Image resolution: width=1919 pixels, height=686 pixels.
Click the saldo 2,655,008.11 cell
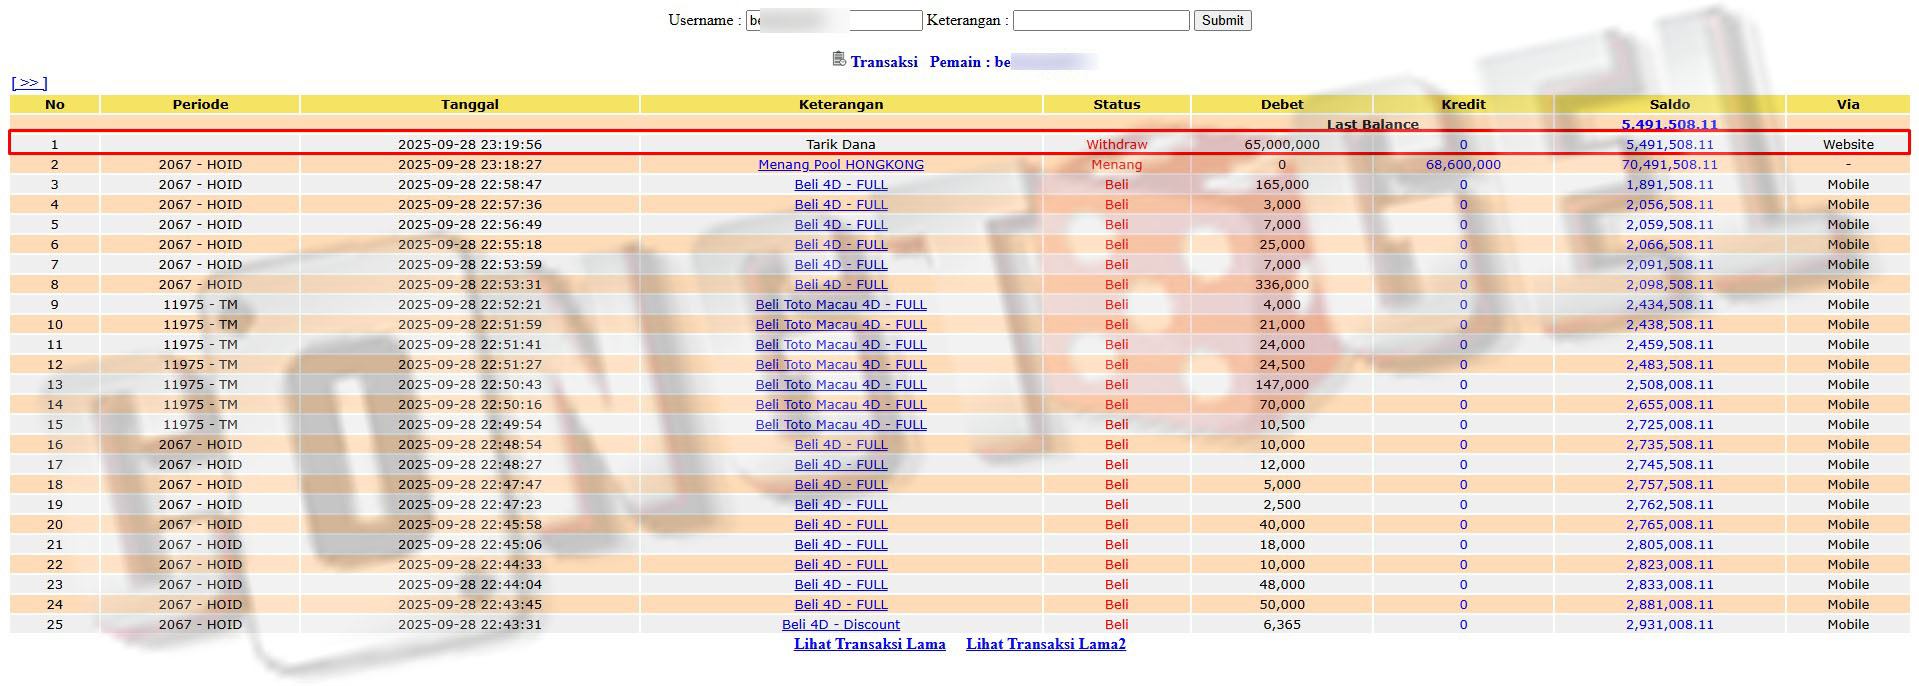pyautogui.click(x=1670, y=405)
